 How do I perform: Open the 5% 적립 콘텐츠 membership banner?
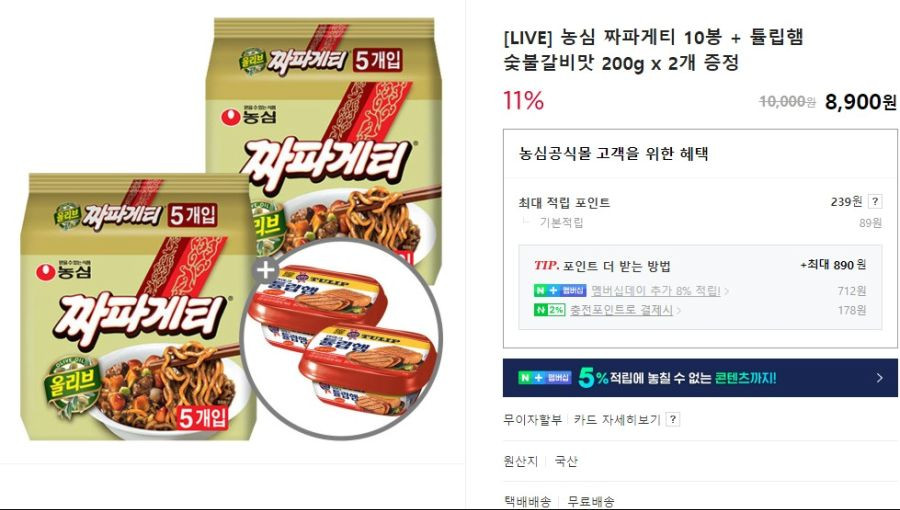click(700, 377)
